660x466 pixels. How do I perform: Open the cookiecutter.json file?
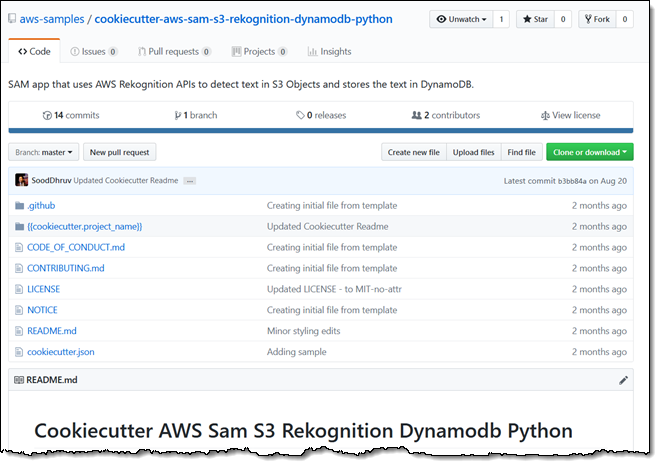pos(61,352)
